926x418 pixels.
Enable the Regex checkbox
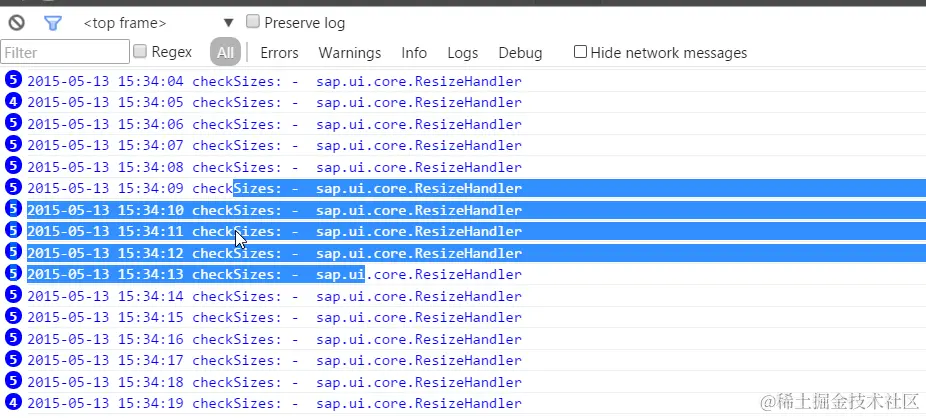tap(140, 51)
